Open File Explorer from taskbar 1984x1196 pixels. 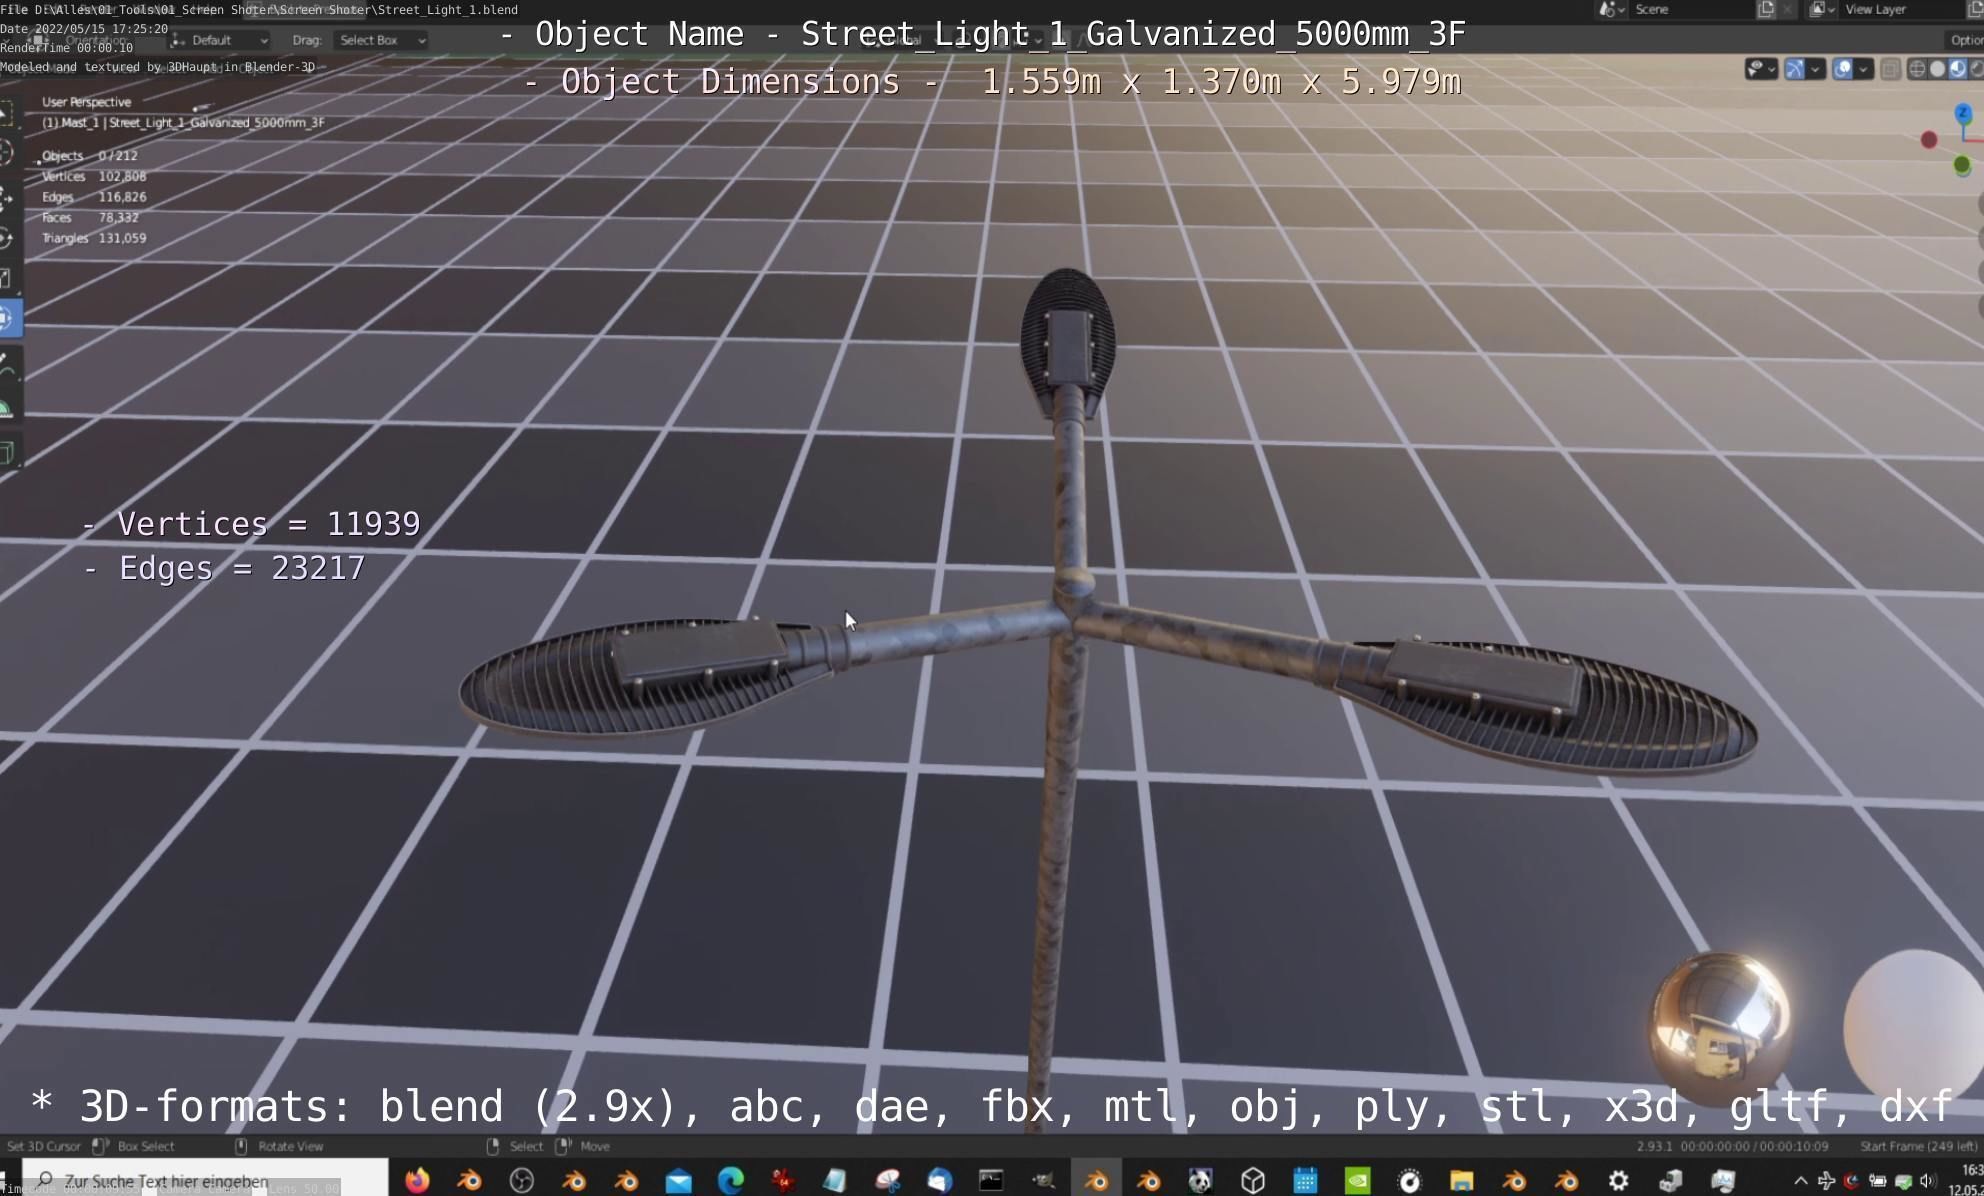(1462, 1180)
